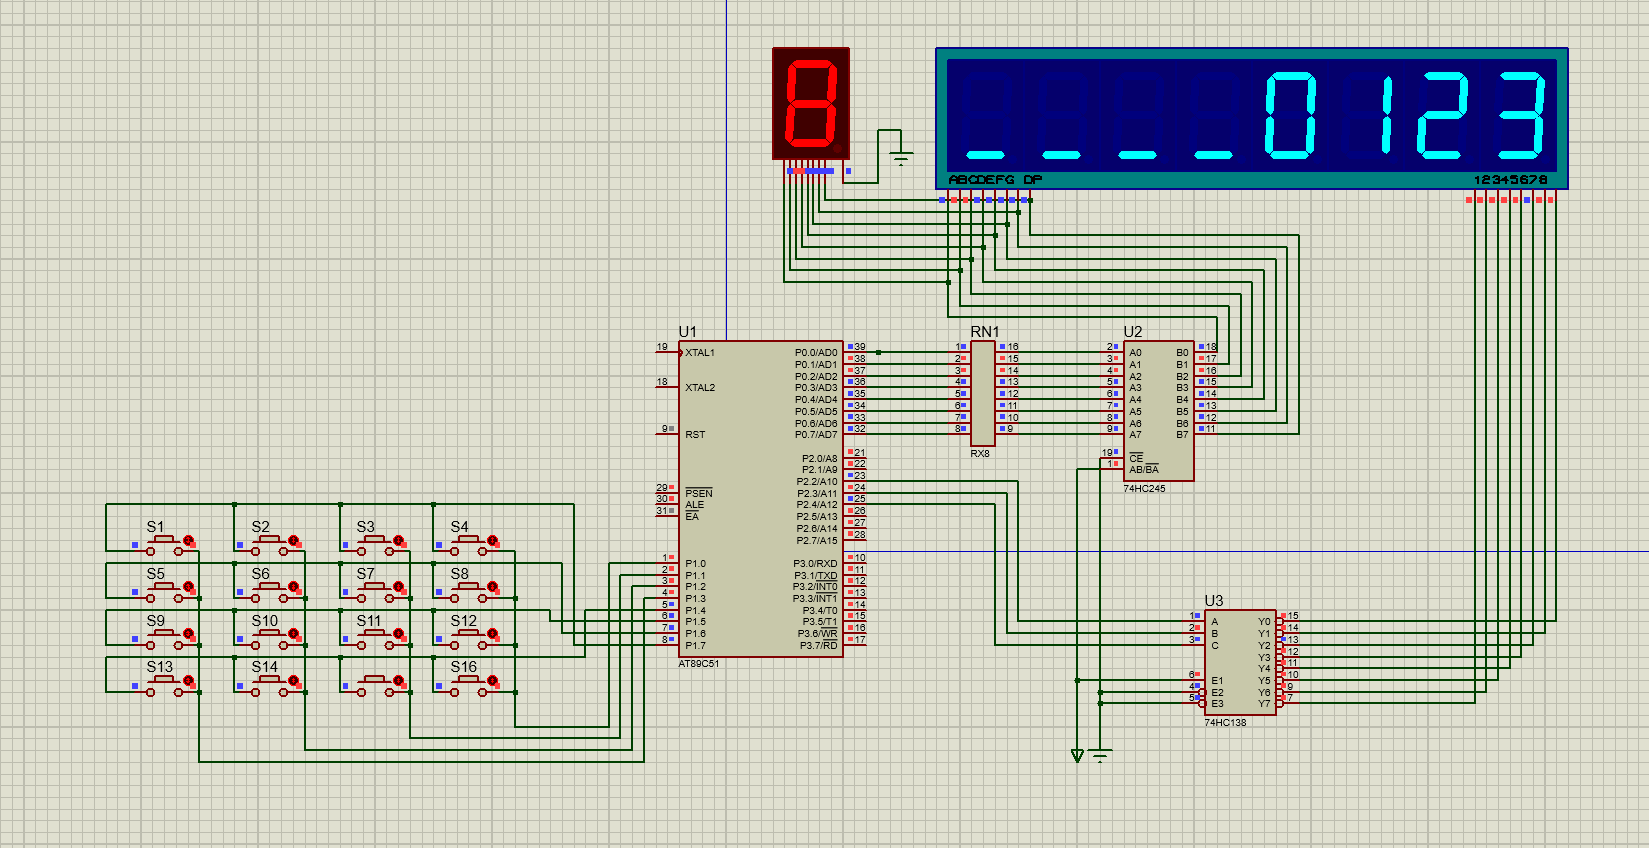Click the RN1 reference label
The height and width of the screenshot is (848, 1649).
pyautogui.click(x=985, y=332)
